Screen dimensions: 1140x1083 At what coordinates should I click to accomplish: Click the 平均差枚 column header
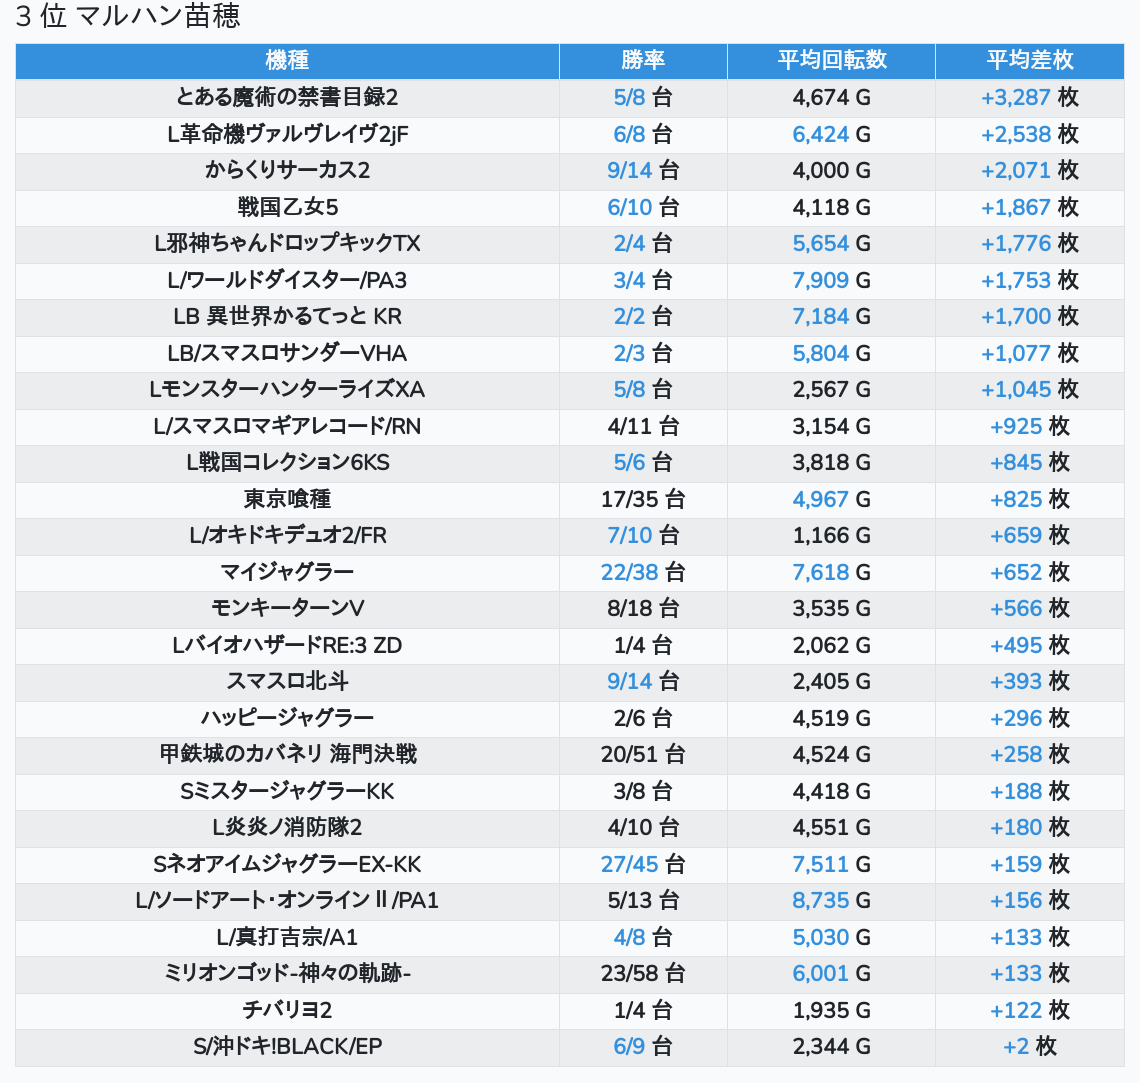click(x=1029, y=60)
